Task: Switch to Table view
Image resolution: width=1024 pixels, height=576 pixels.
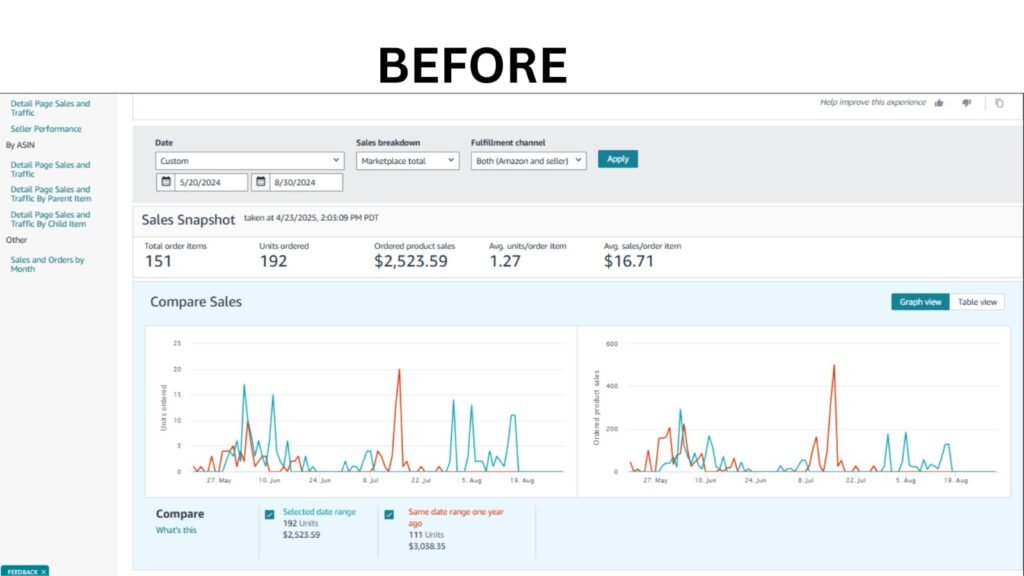Action: point(977,302)
